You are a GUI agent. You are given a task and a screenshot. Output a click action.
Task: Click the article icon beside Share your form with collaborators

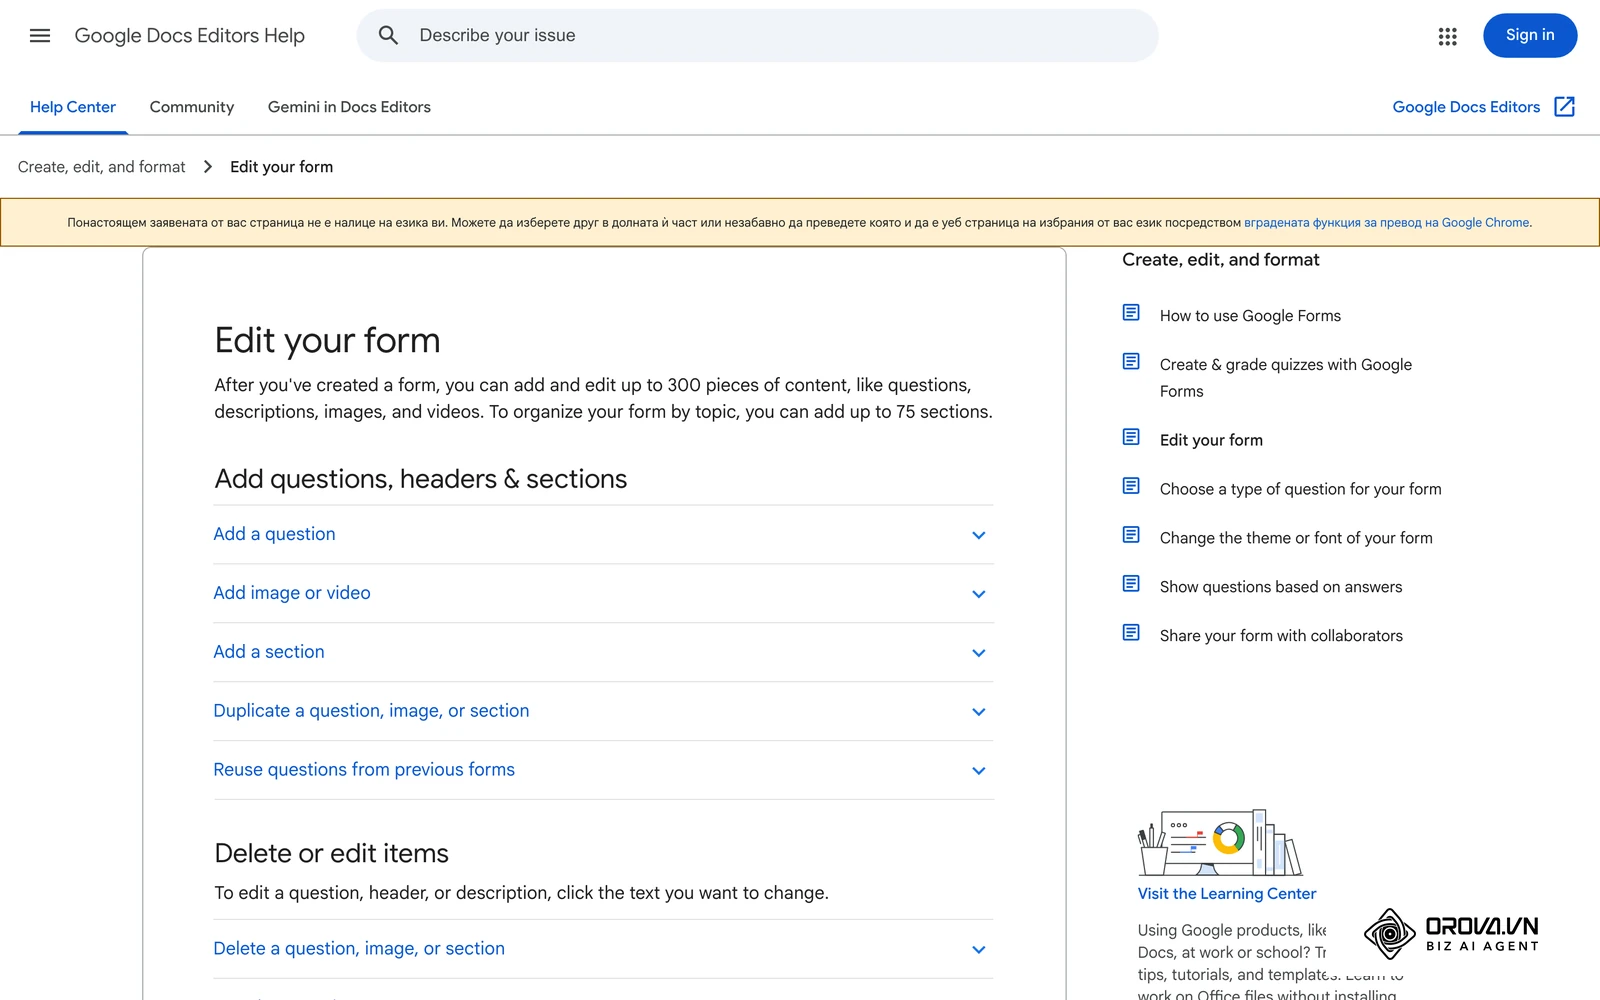[1131, 633]
